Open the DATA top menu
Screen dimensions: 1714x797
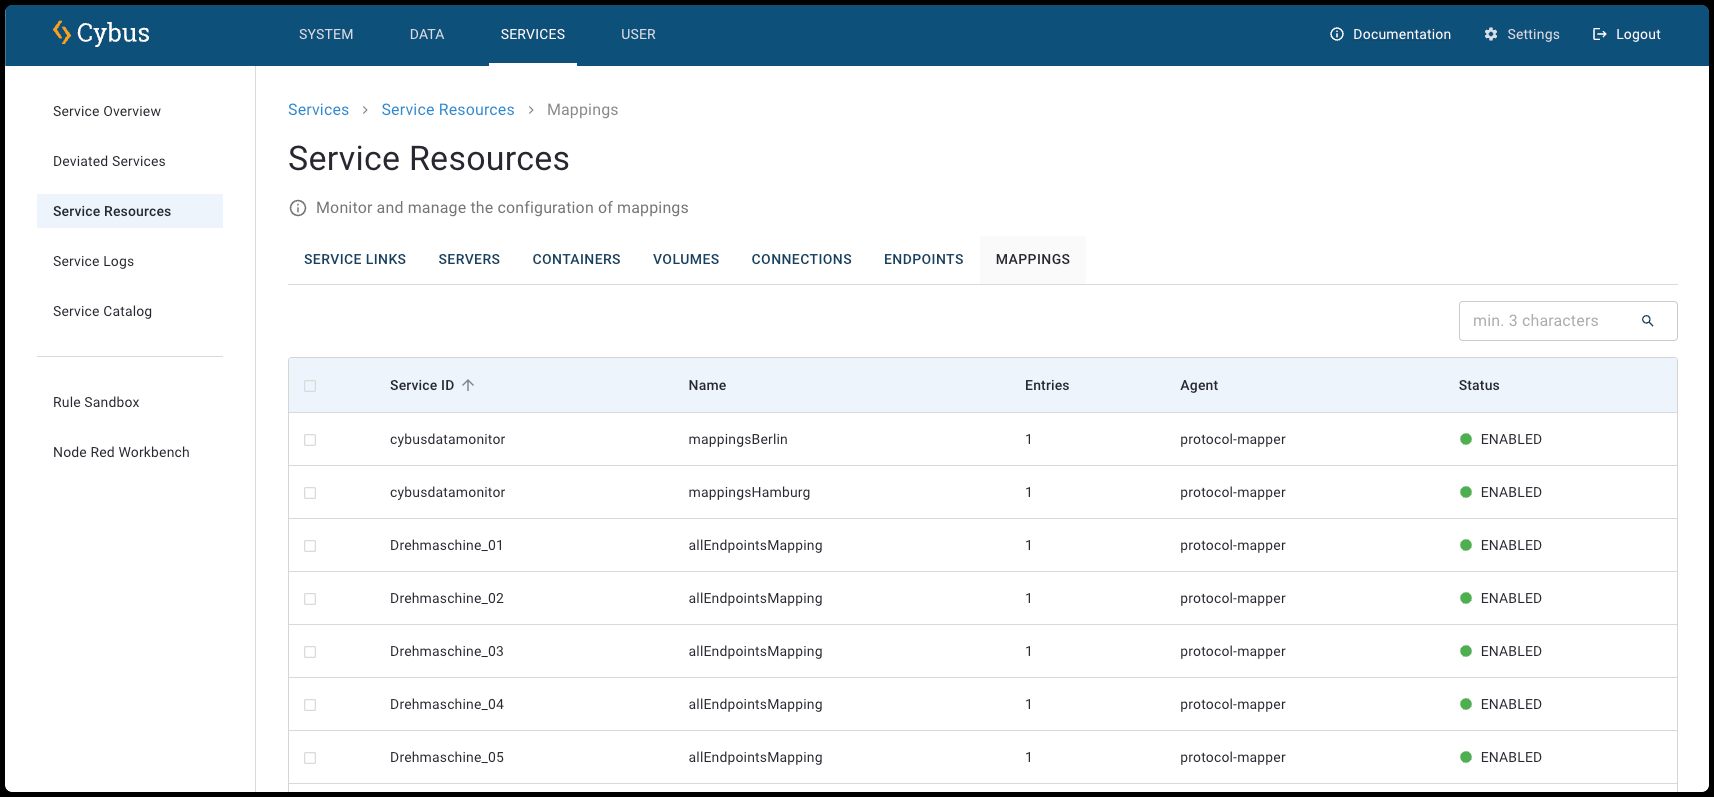point(427,34)
